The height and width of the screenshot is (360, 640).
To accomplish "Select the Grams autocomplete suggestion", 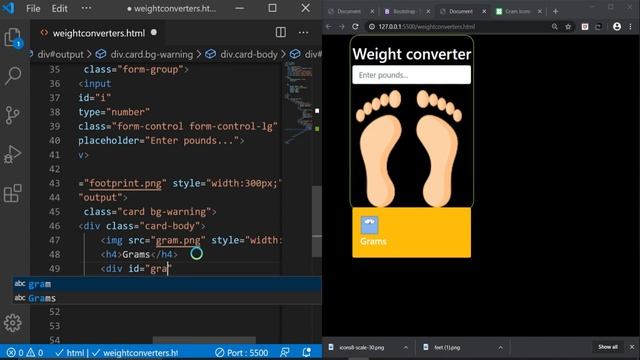I will 167,298.
